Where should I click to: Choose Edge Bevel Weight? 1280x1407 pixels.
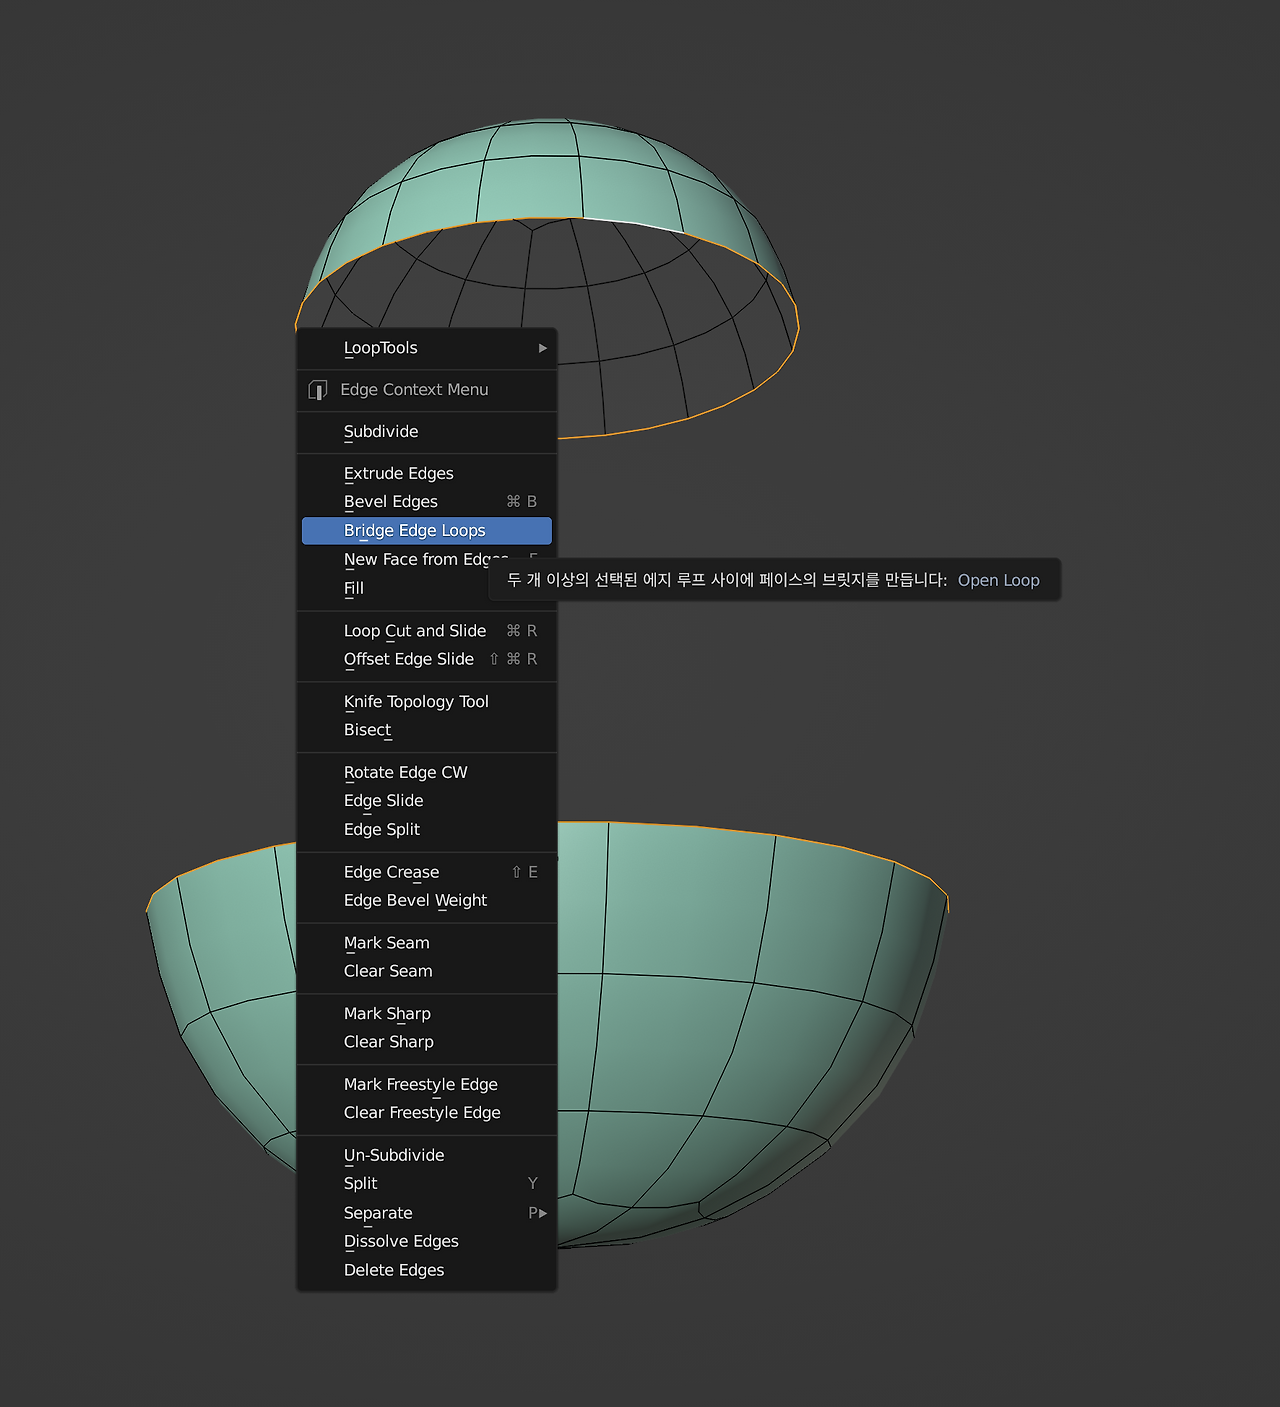pyautogui.click(x=427, y=900)
